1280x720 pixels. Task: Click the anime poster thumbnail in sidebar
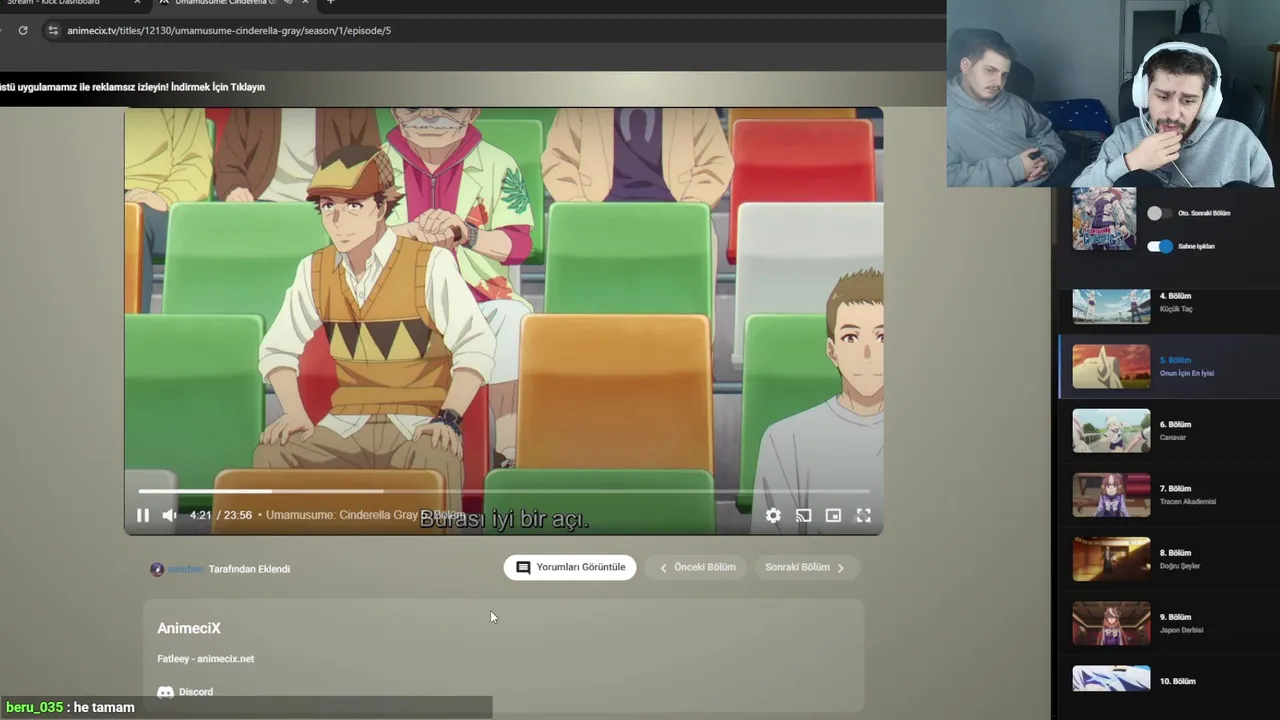point(1104,218)
